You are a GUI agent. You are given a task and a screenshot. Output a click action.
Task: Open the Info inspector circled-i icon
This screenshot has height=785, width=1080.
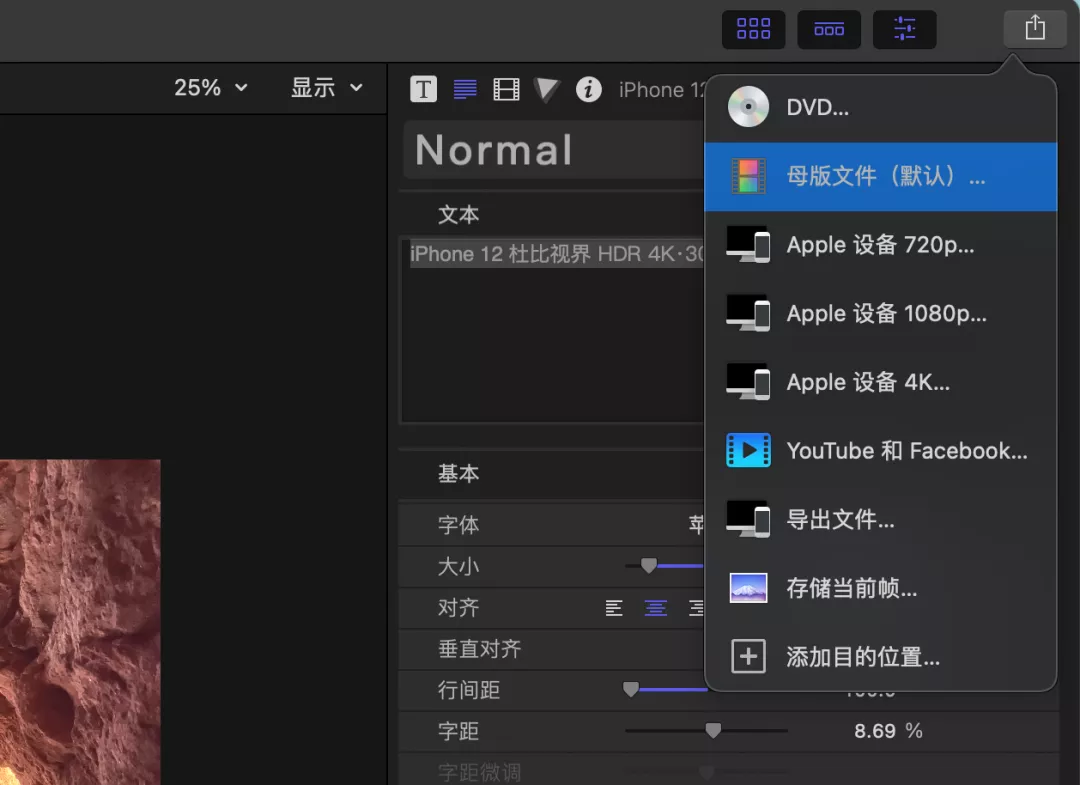[x=589, y=89]
